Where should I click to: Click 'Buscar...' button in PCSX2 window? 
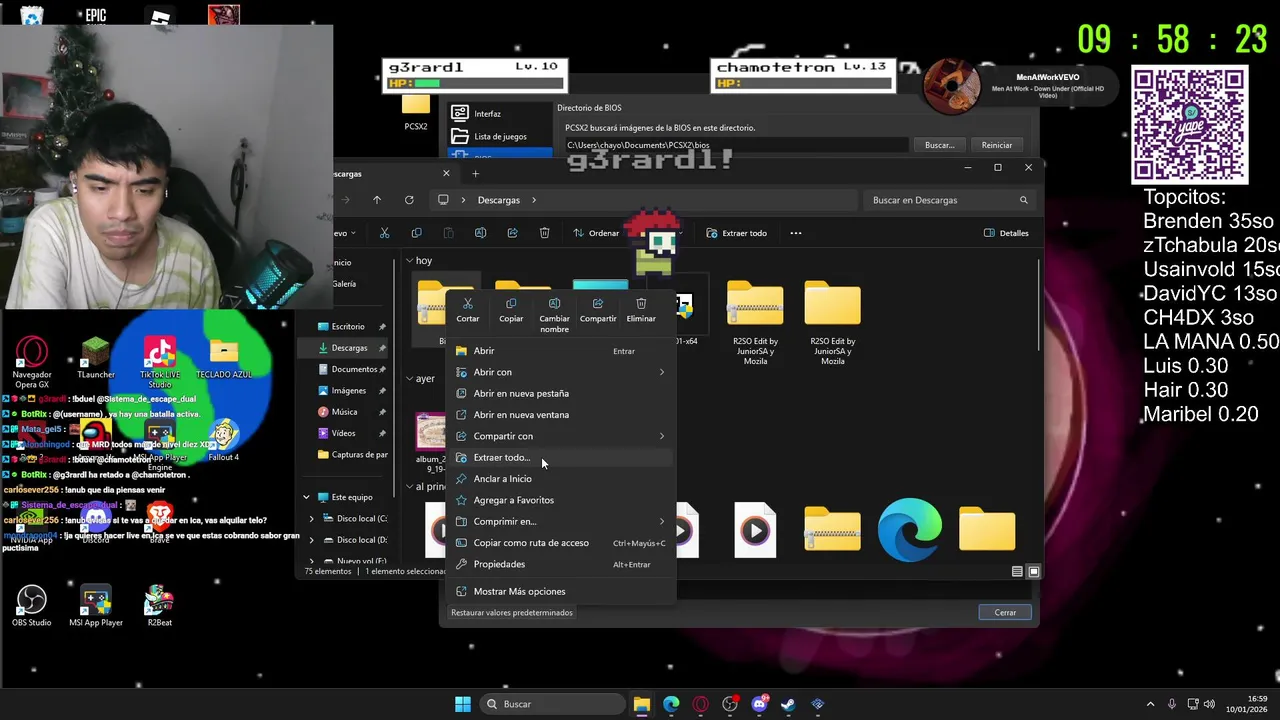(x=939, y=145)
